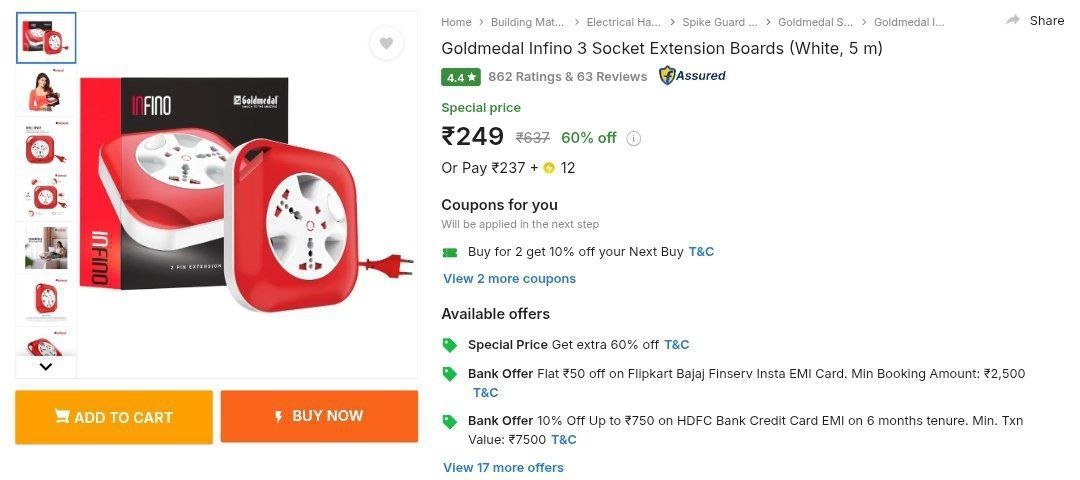Click the 4.4 star rating badge
Screen dimensions: 1080x480
click(x=461, y=77)
